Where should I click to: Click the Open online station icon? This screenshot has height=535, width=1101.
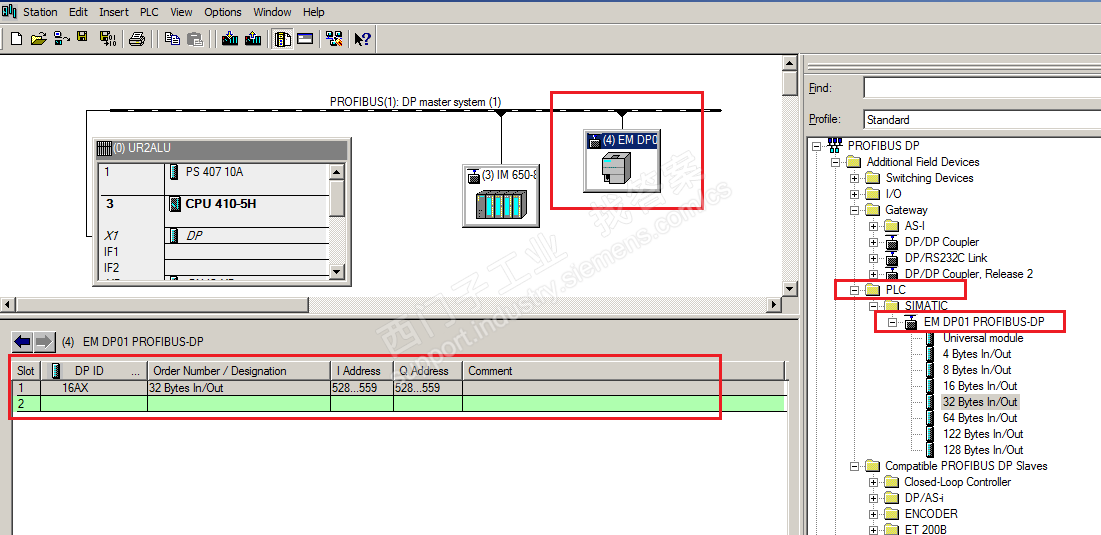point(62,39)
